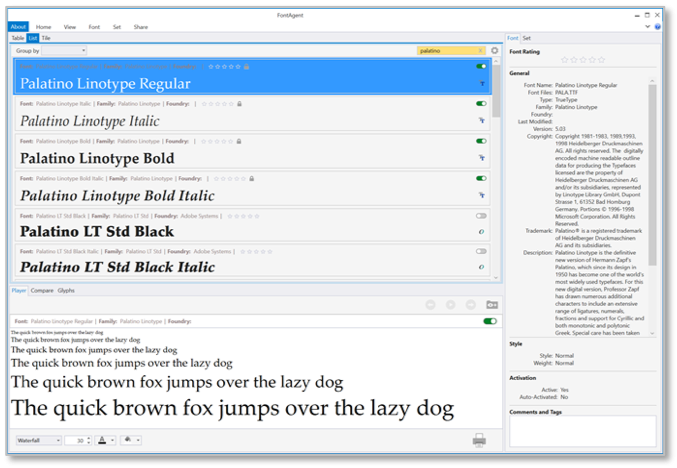Select the Palatino Linotype Italic sample text

tap(89, 121)
